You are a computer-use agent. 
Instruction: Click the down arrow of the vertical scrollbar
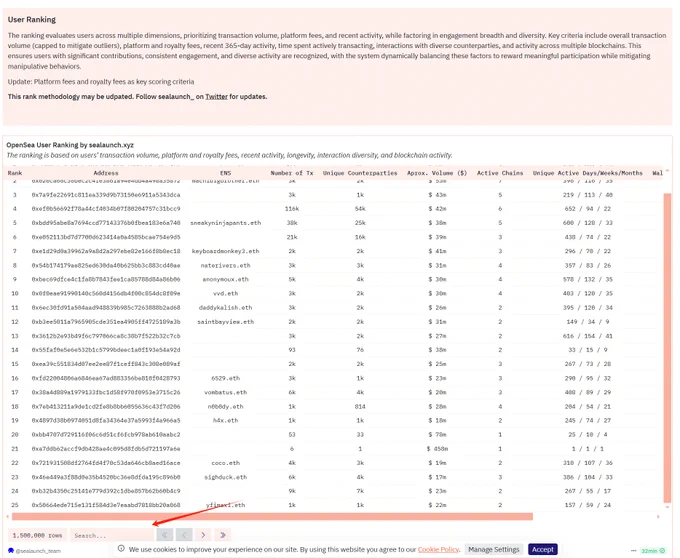[667, 506]
